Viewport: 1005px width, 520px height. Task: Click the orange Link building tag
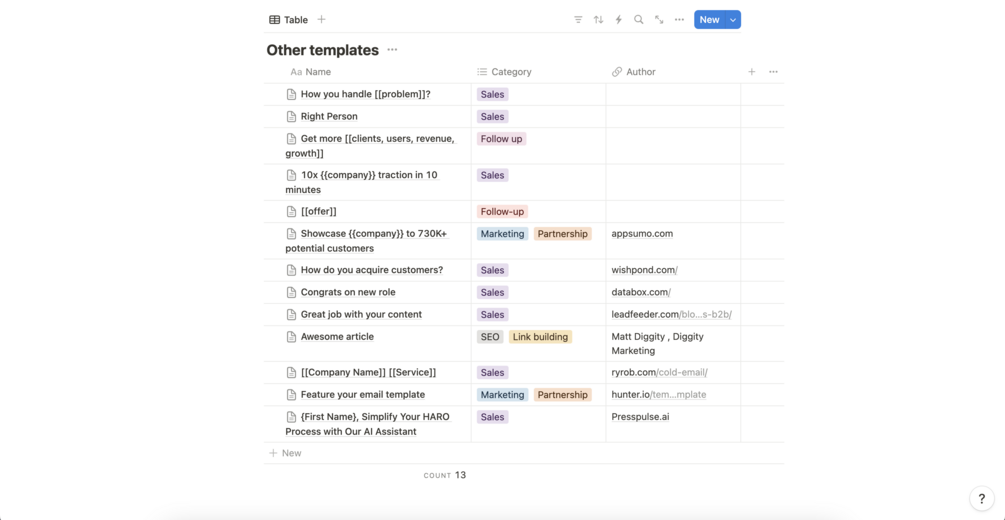point(540,337)
